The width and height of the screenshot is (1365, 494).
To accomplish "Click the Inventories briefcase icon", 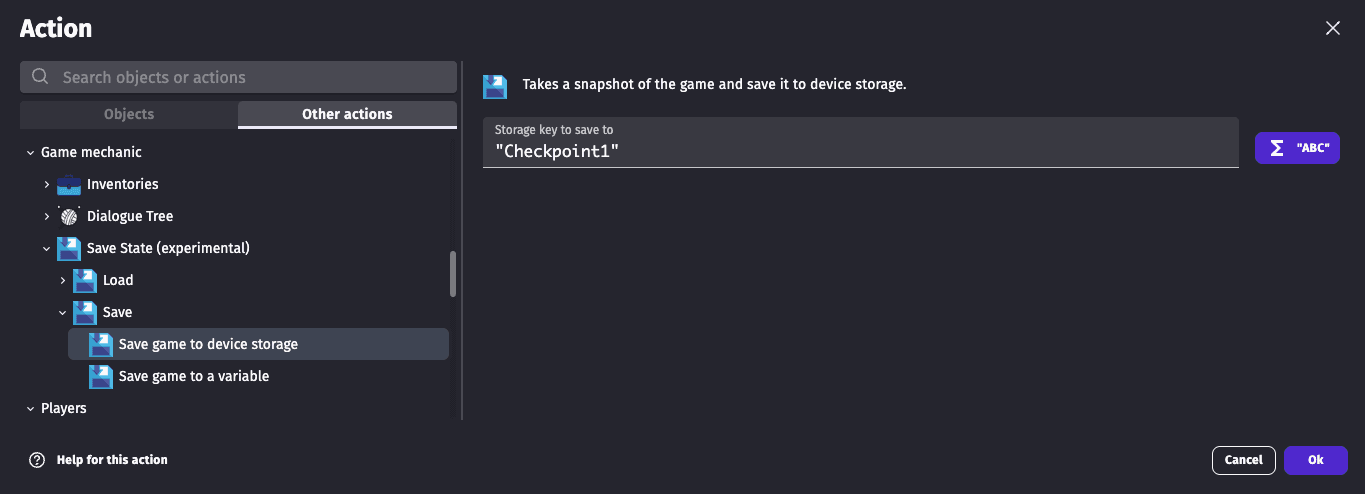I will coord(69,184).
